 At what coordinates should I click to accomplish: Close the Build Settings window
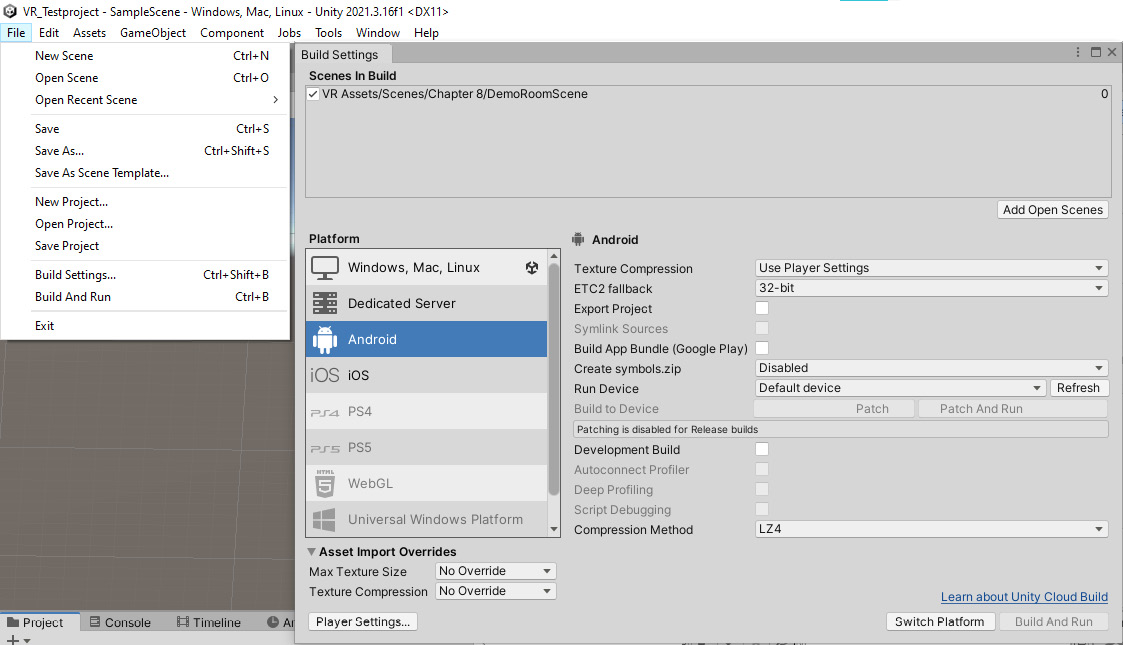tap(1112, 52)
